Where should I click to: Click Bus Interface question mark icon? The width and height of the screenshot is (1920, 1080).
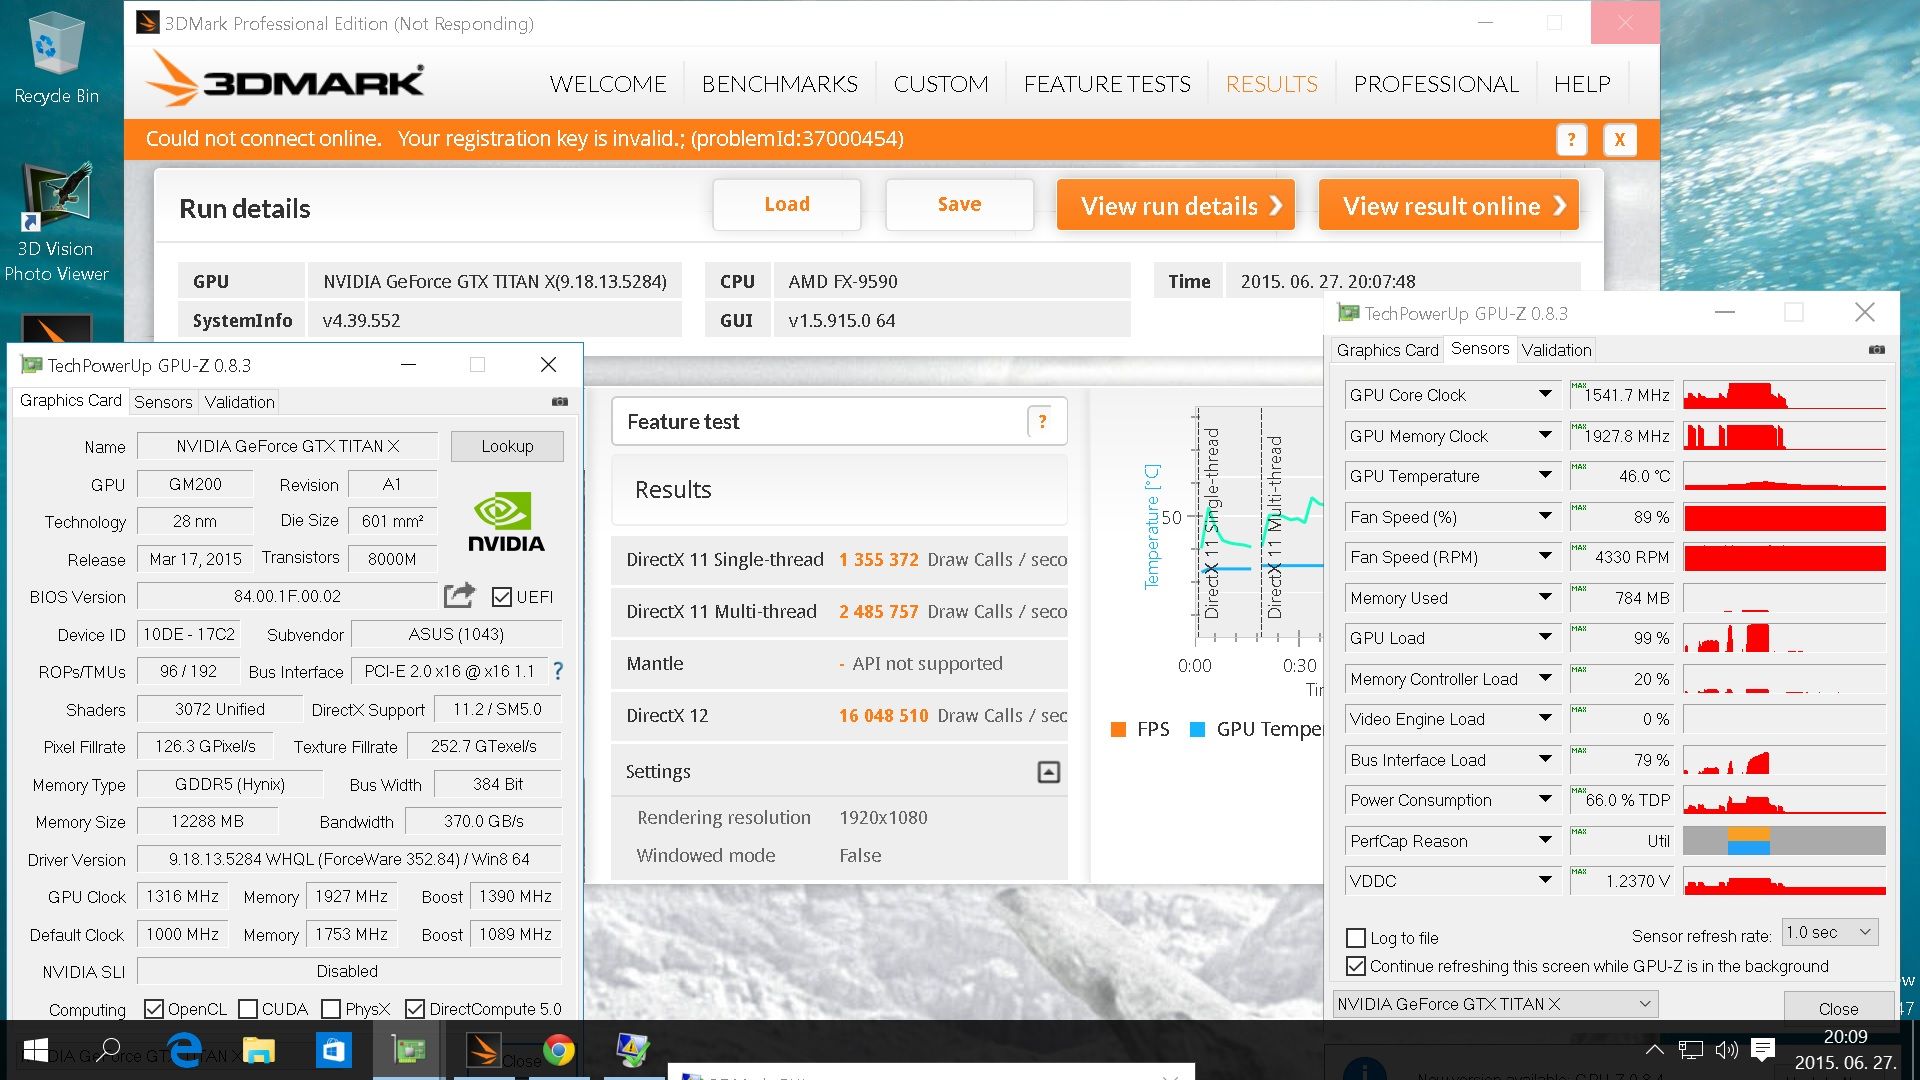558,671
